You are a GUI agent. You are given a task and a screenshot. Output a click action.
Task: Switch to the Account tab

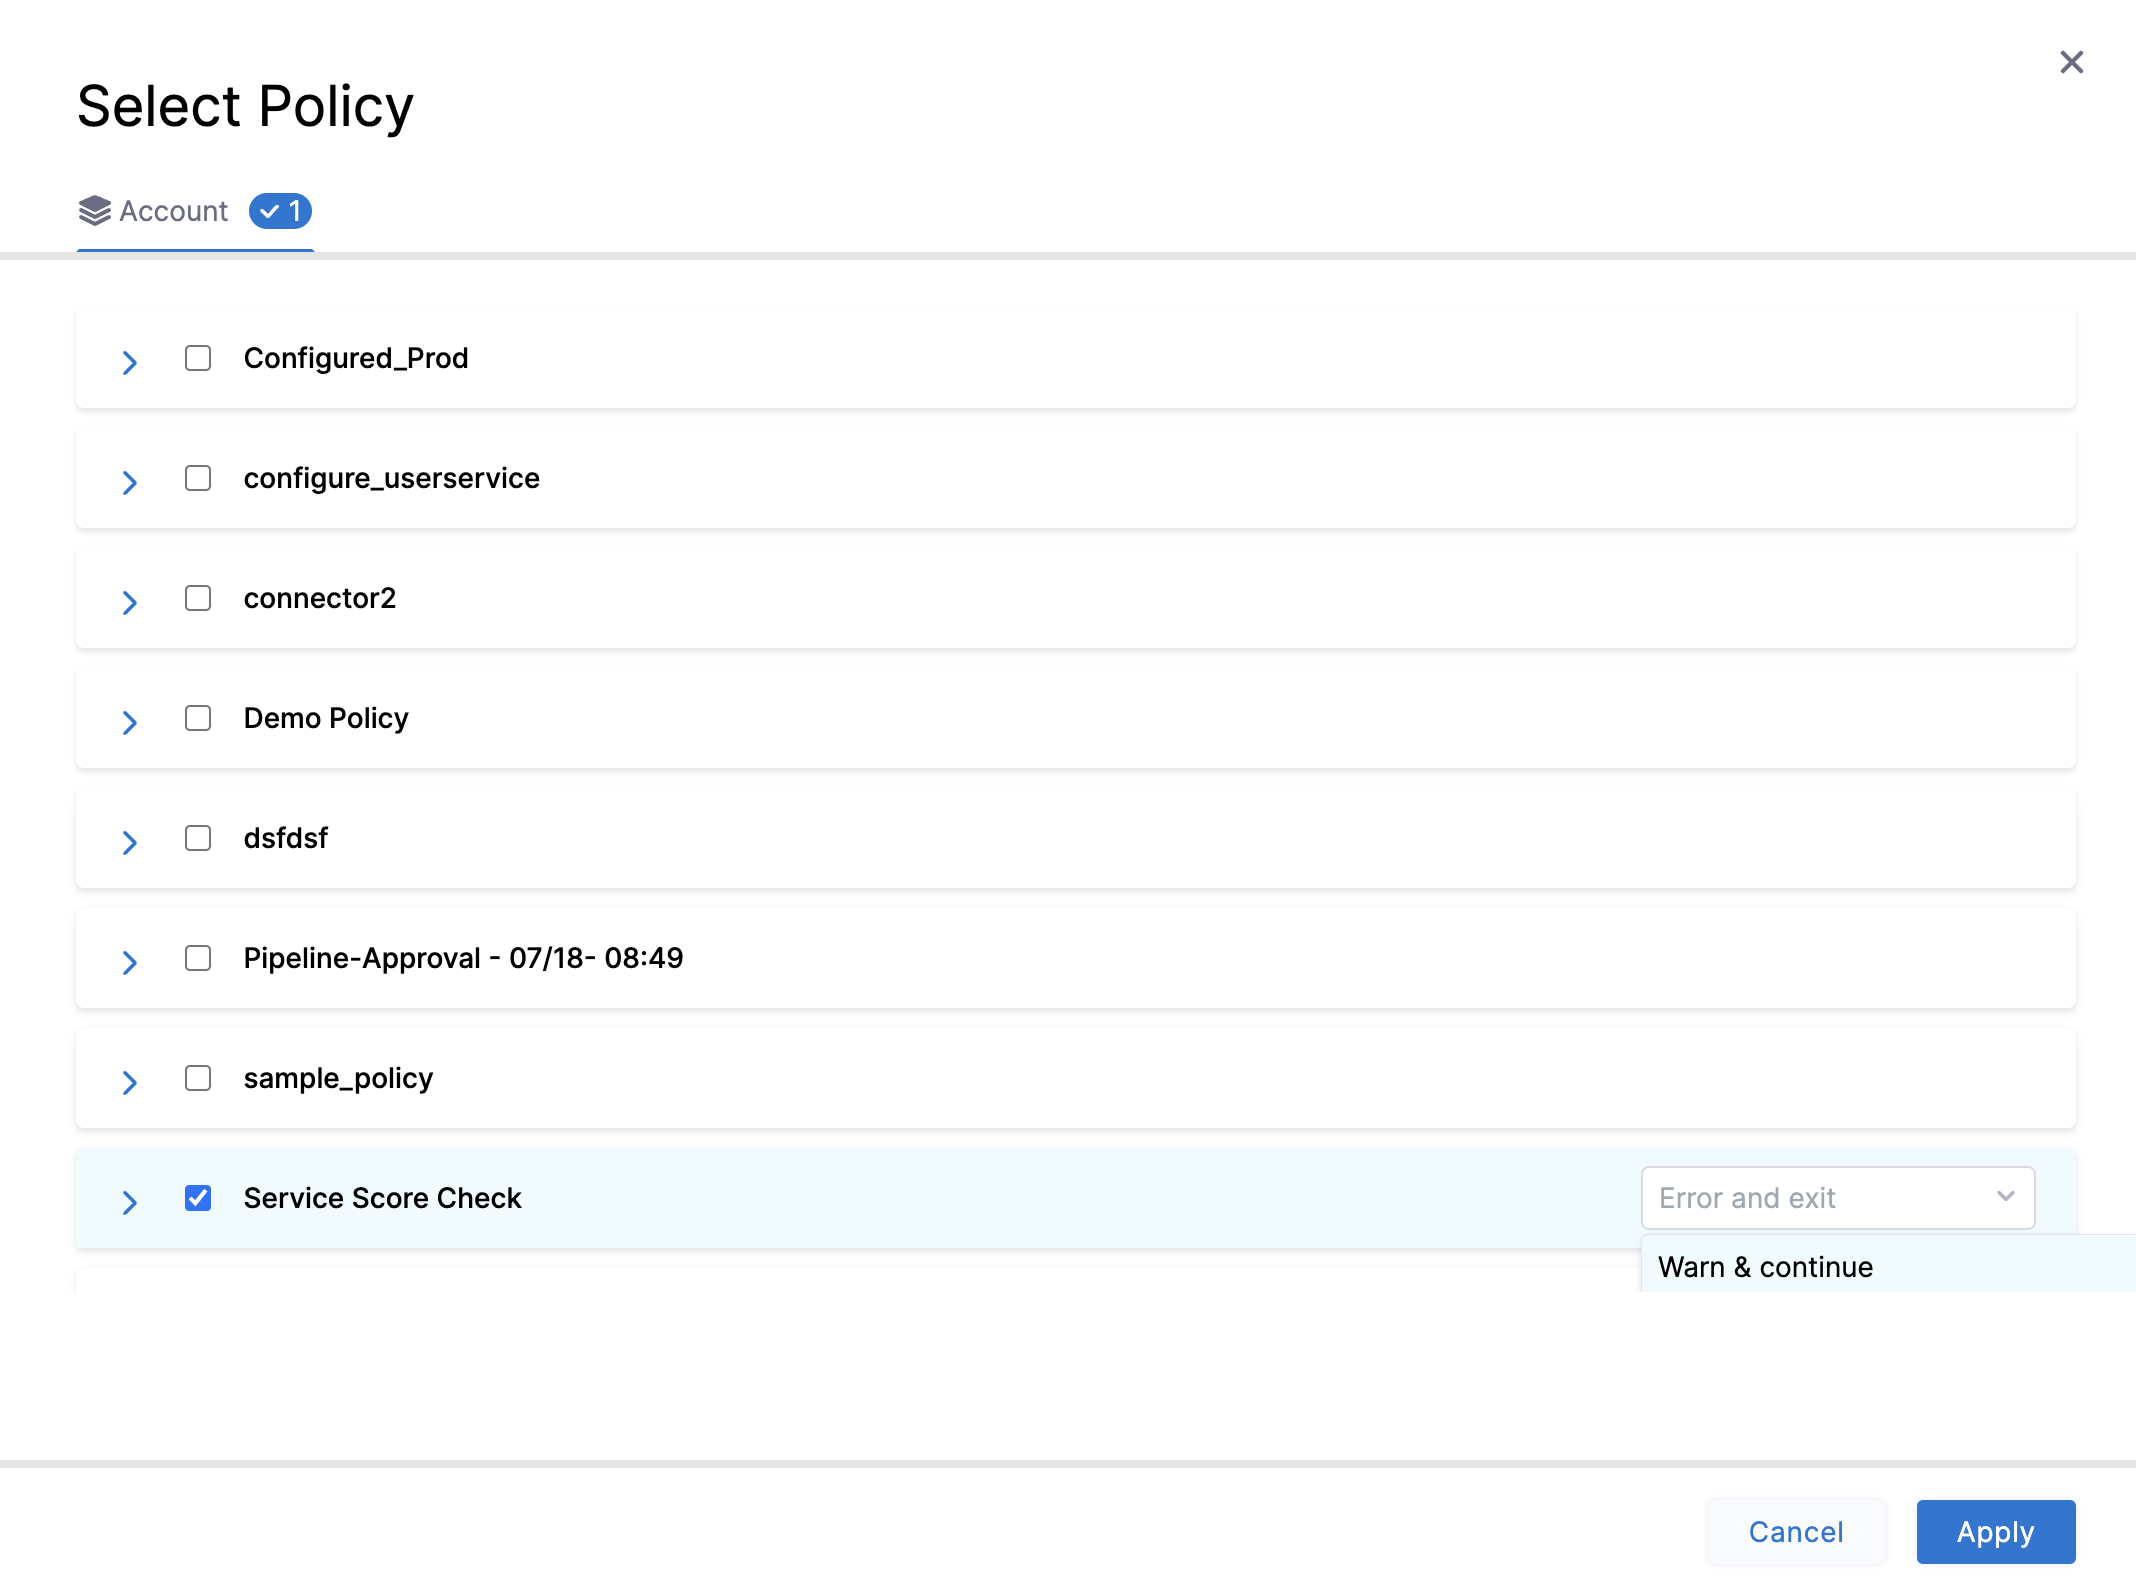(x=173, y=211)
